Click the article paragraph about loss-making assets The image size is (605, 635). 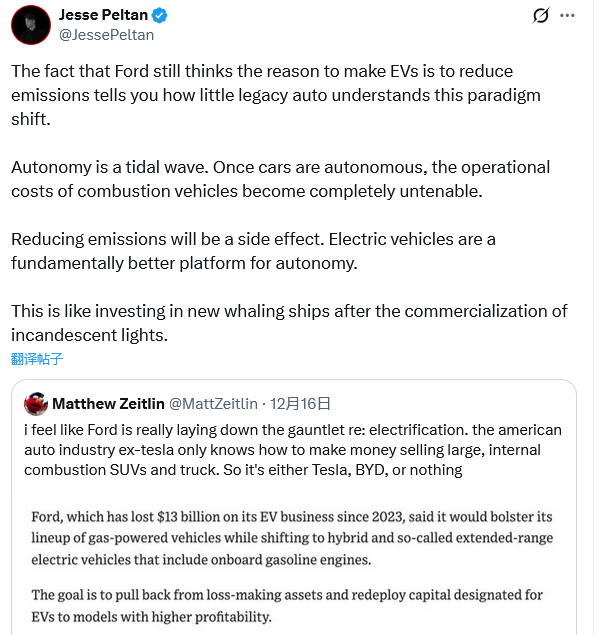[287, 605]
